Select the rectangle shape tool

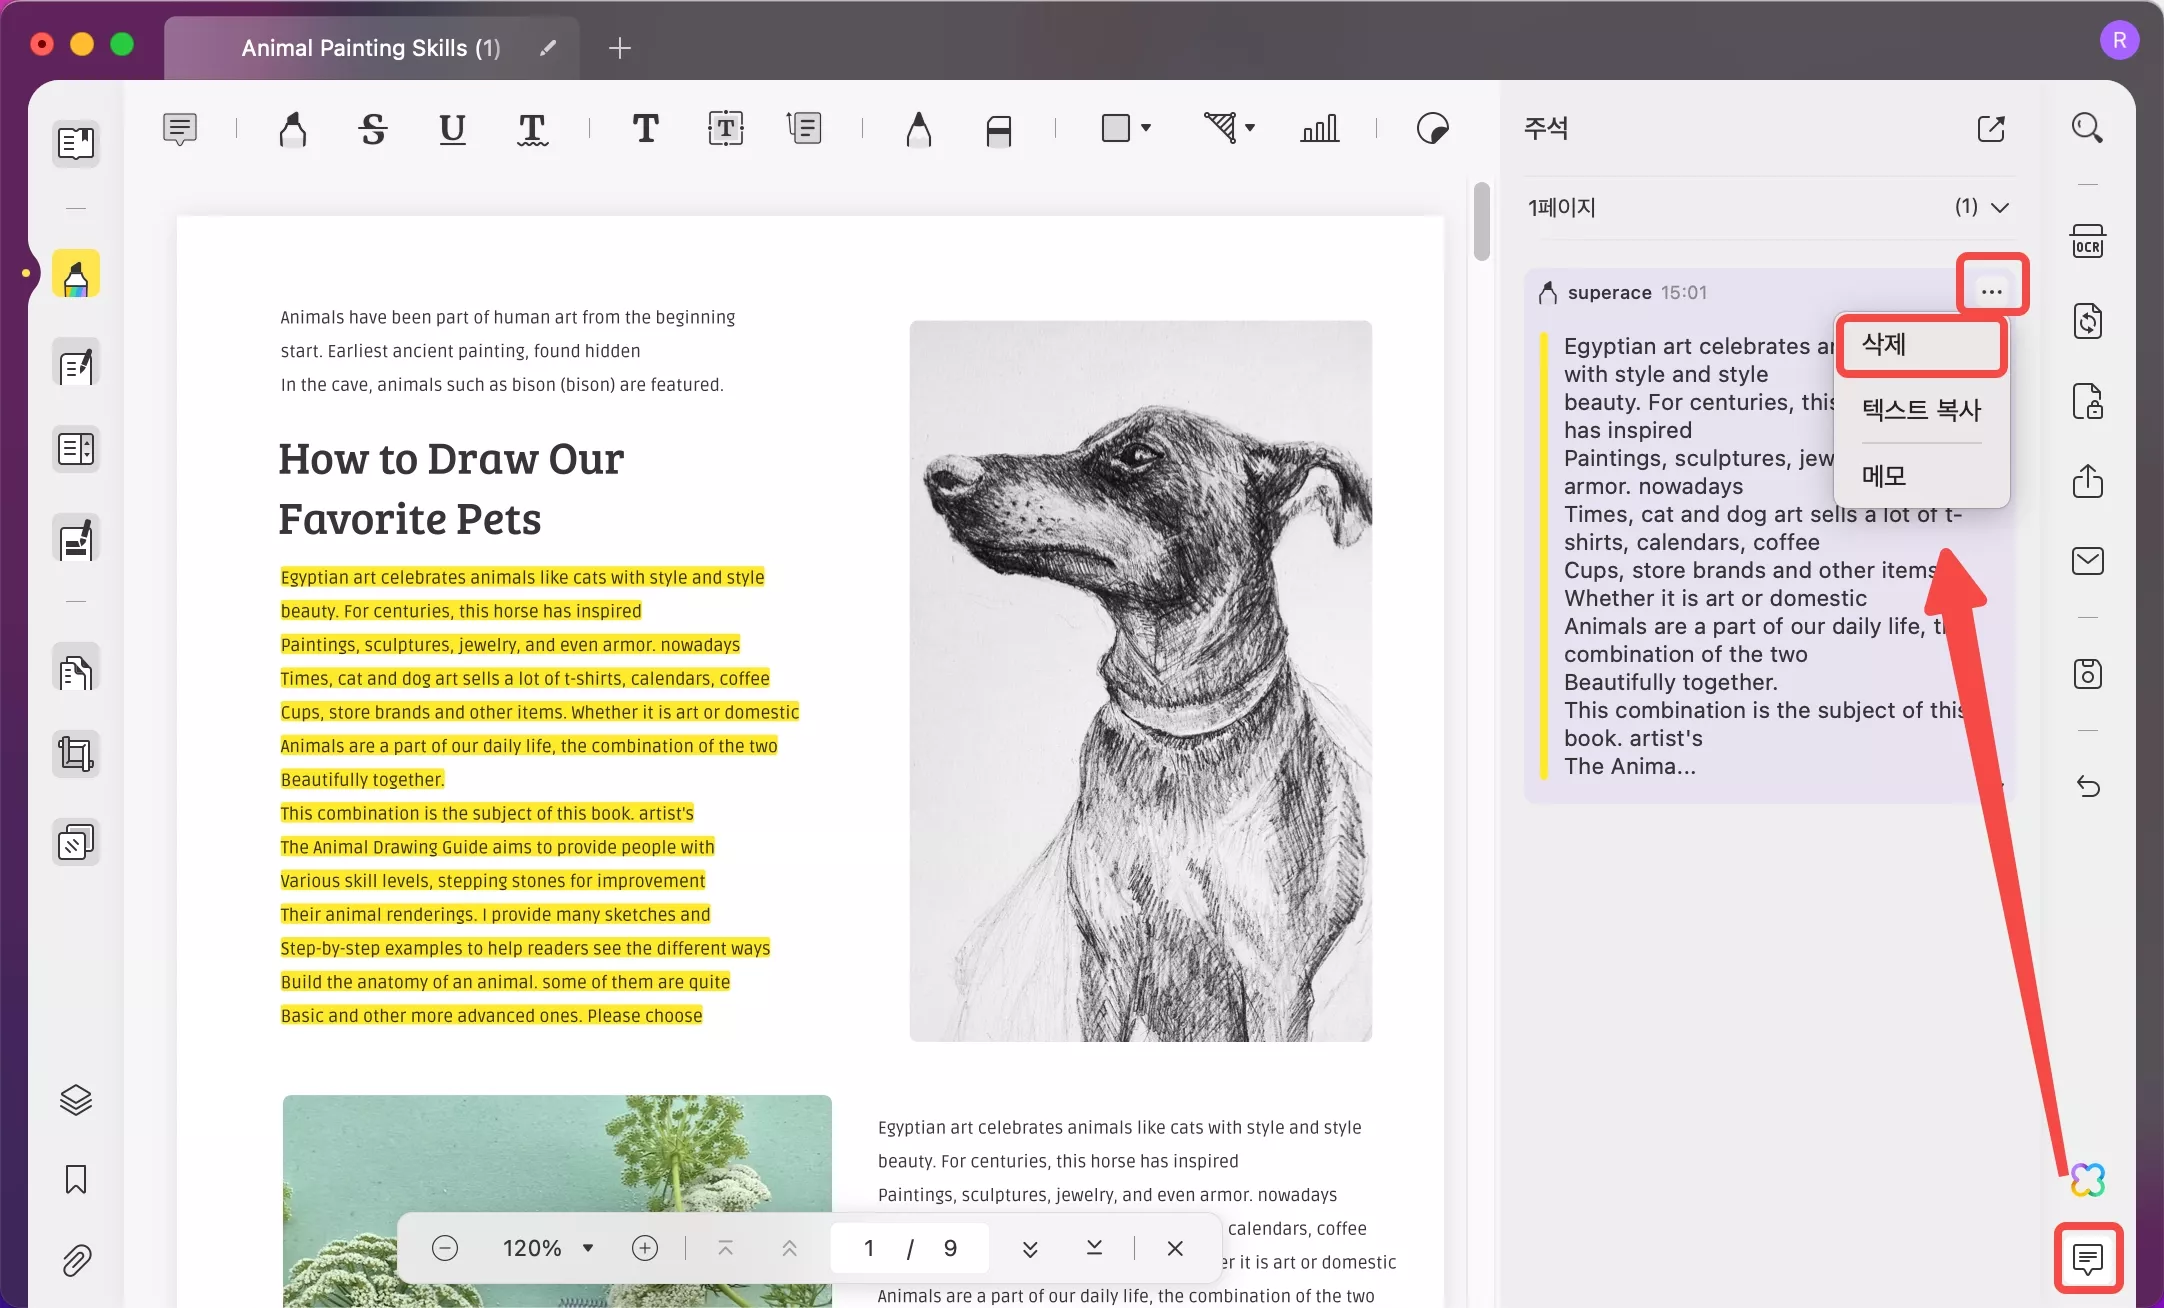point(1115,128)
